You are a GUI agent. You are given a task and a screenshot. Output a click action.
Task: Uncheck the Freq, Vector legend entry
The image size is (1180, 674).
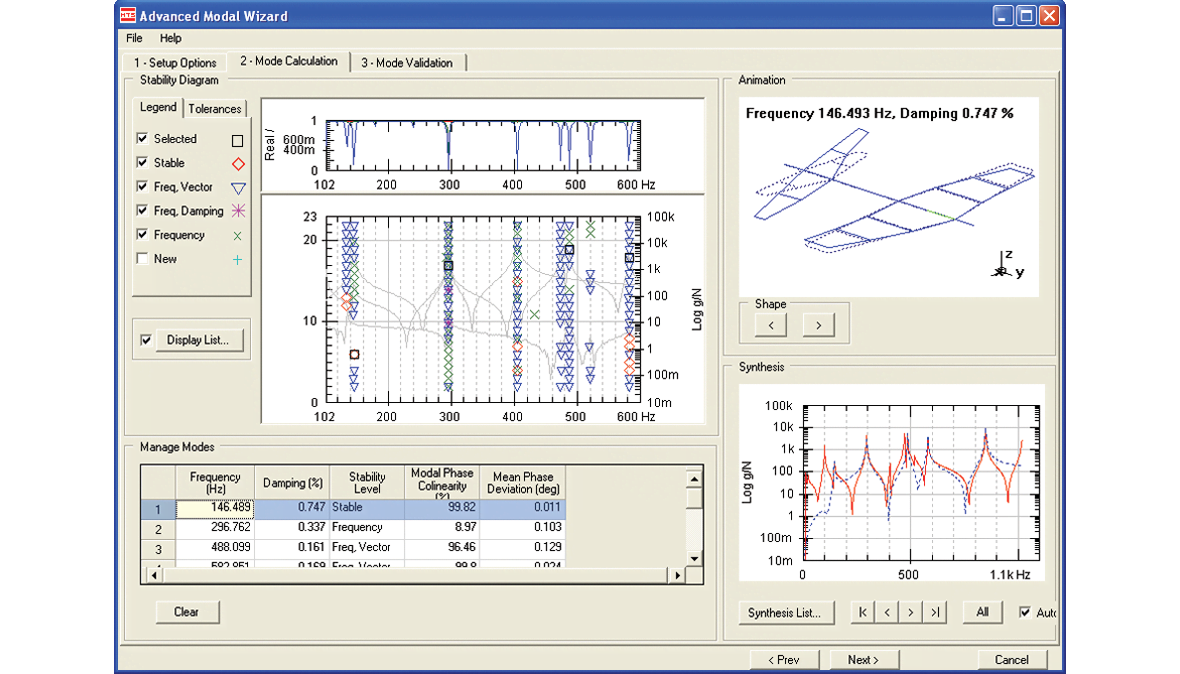(x=143, y=187)
